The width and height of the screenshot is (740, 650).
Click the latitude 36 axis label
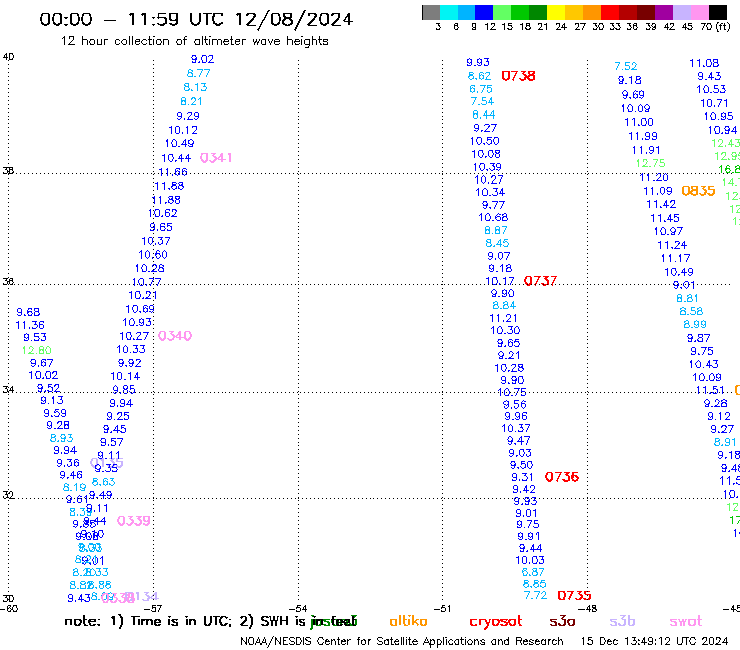(8, 282)
